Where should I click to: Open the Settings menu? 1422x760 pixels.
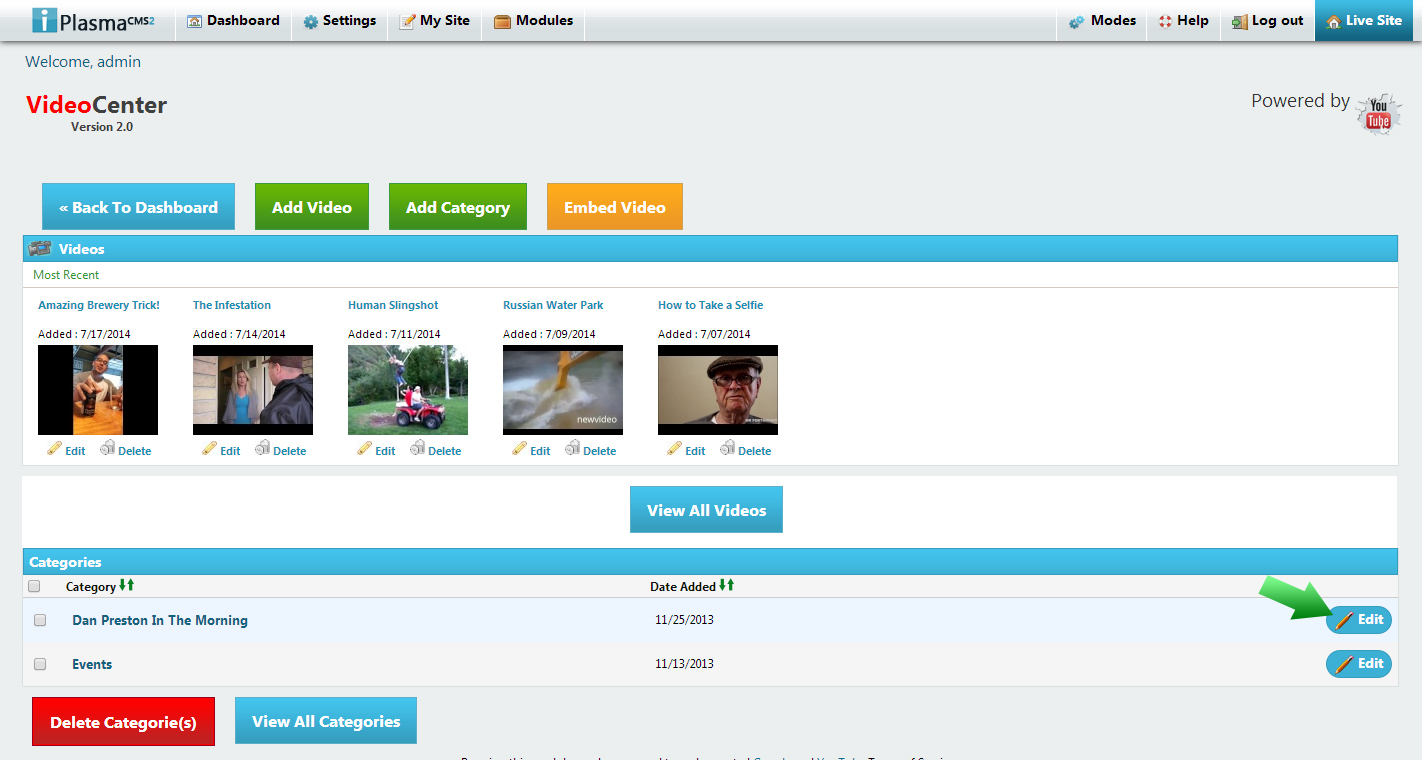coord(339,20)
